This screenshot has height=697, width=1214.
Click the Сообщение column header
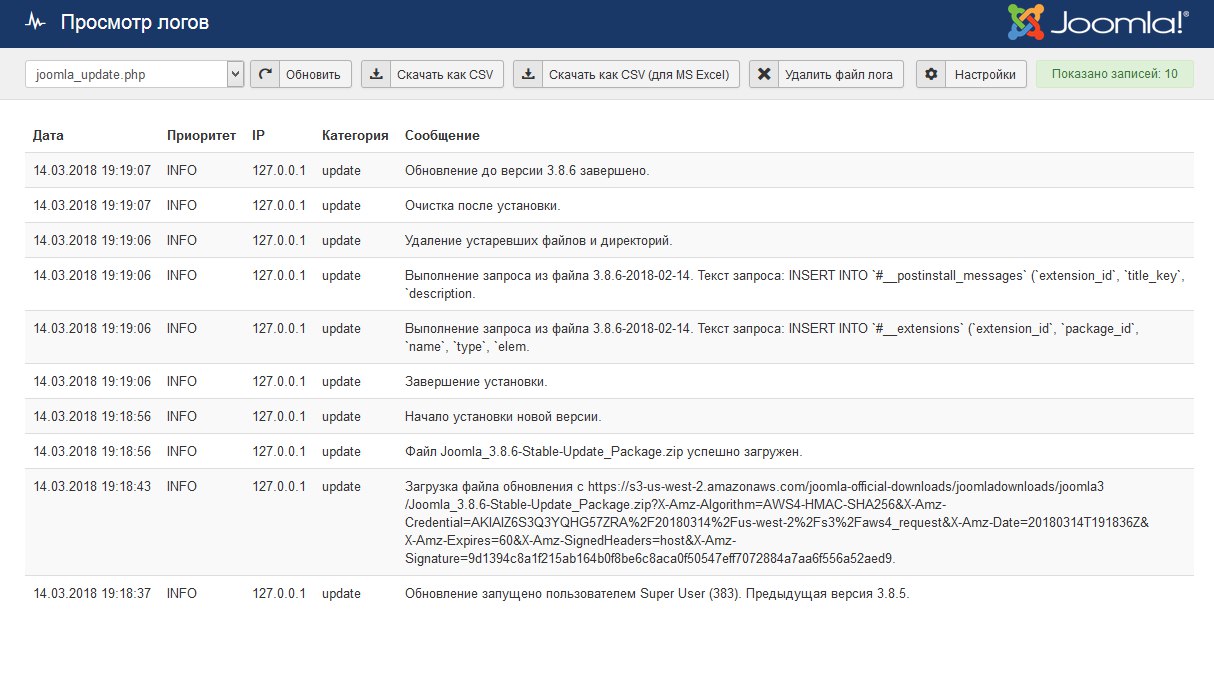(442, 135)
